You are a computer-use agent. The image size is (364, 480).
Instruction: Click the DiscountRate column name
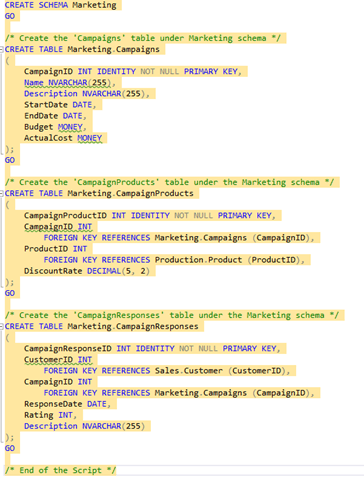[53, 271]
